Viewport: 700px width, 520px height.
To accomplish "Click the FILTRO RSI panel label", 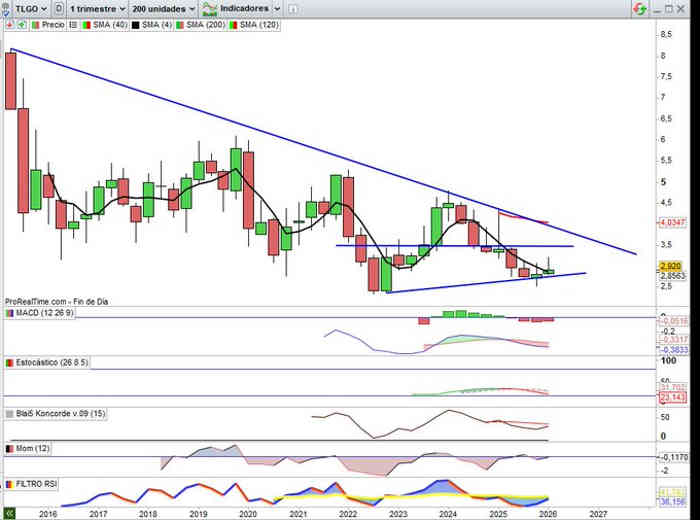I will click(36, 483).
